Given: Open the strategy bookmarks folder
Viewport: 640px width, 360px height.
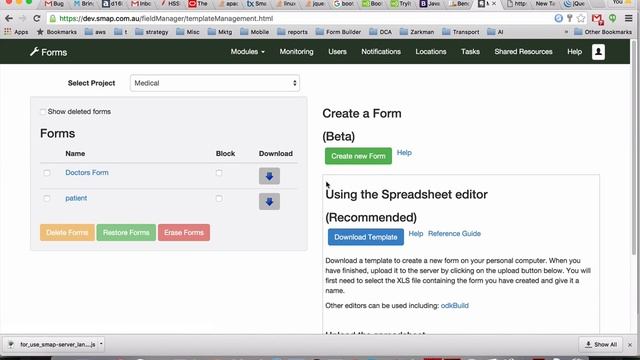Looking at the screenshot, I should click(x=152, y=32).
